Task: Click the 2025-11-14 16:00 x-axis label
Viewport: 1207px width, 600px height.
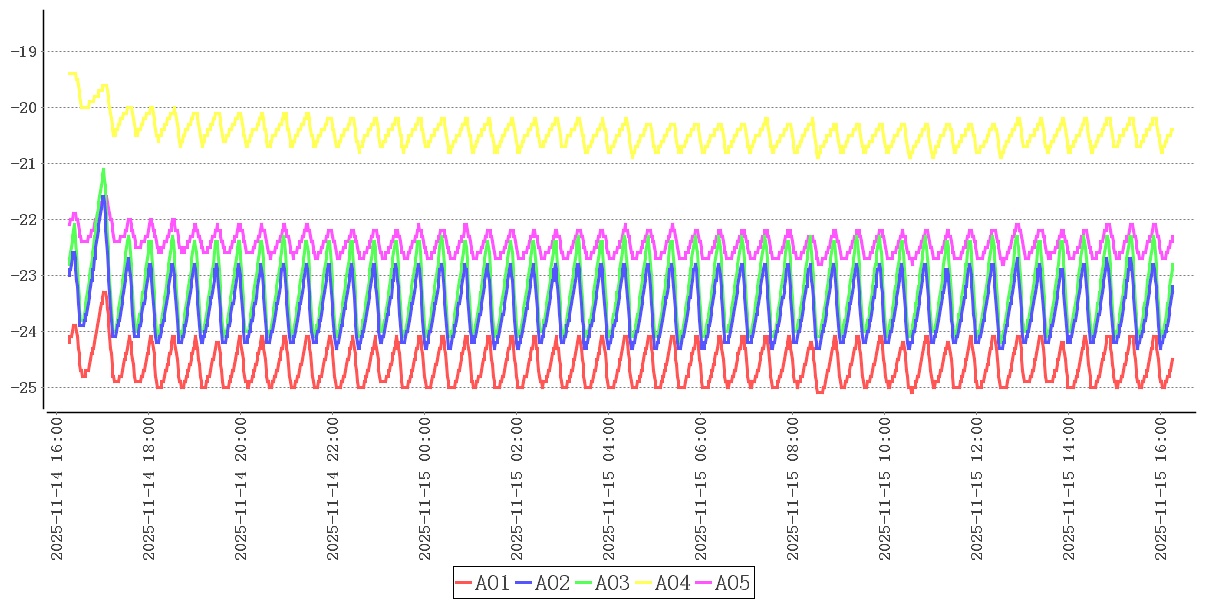Action: pos(58,489)
